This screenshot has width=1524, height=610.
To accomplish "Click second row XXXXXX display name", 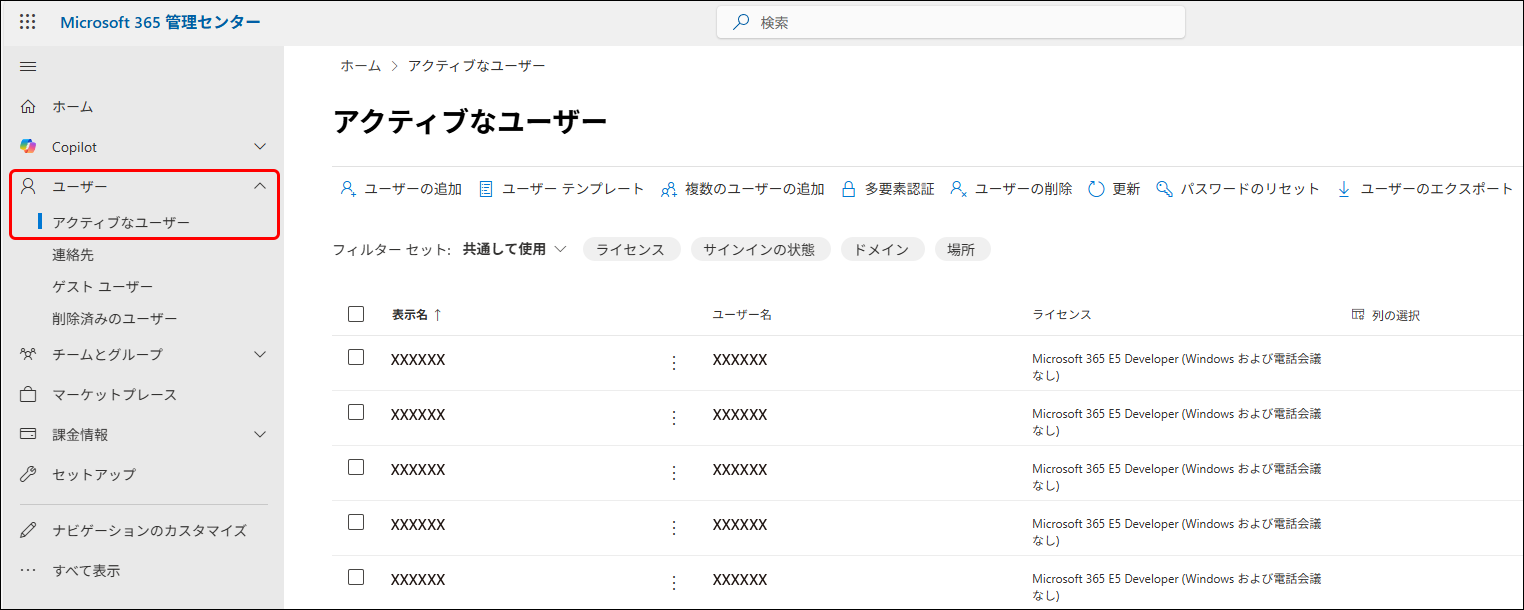I will (418, 415).
